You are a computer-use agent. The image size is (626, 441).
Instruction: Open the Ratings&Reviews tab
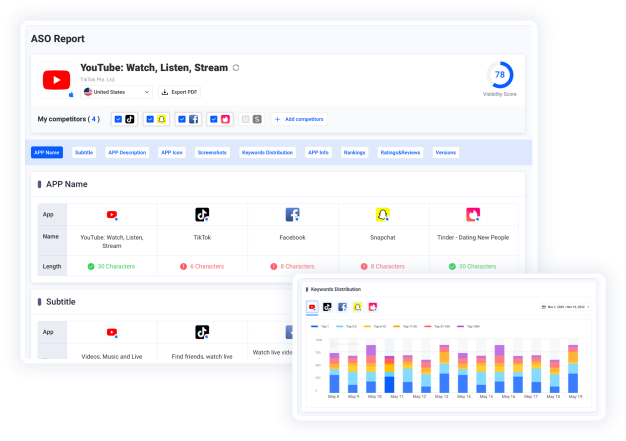(400, 152)
